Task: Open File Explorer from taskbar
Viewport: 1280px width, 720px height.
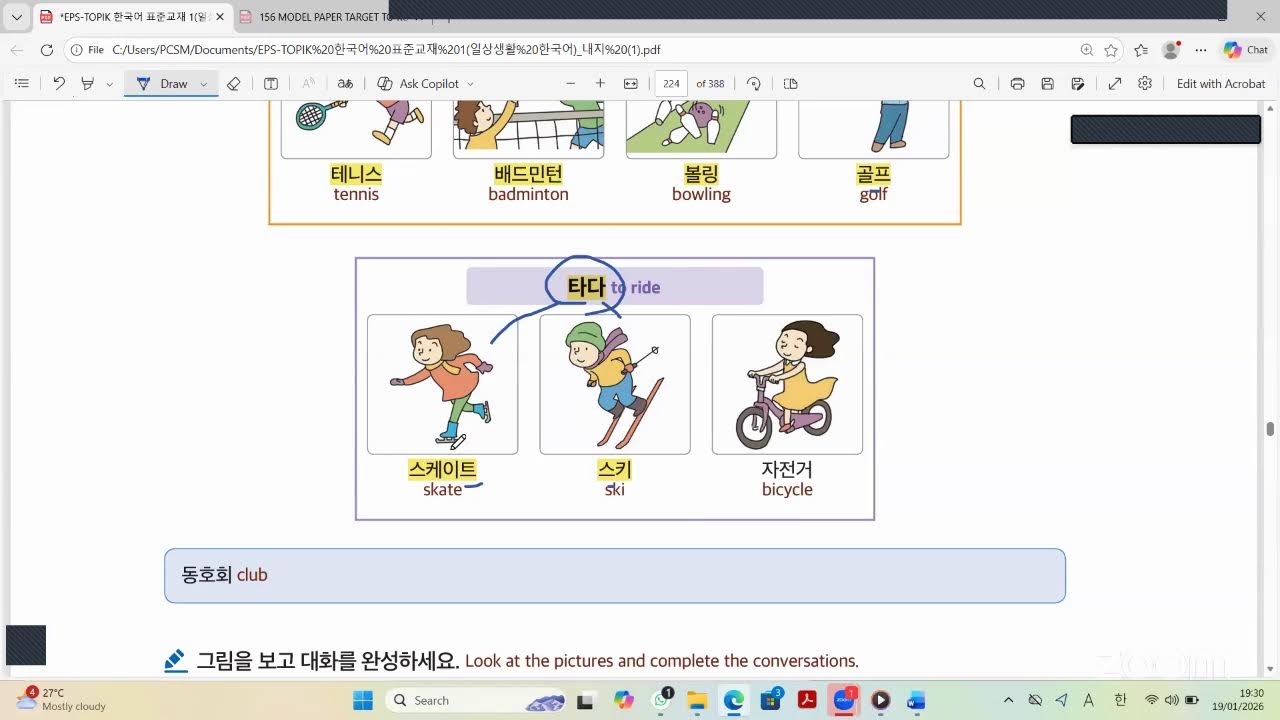Action: 697,700
